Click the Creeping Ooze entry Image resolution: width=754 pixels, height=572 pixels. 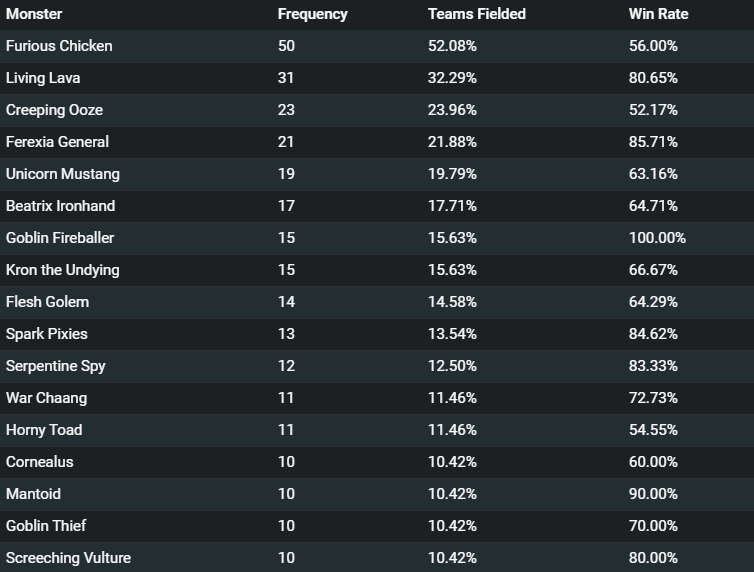pos(54,110)
